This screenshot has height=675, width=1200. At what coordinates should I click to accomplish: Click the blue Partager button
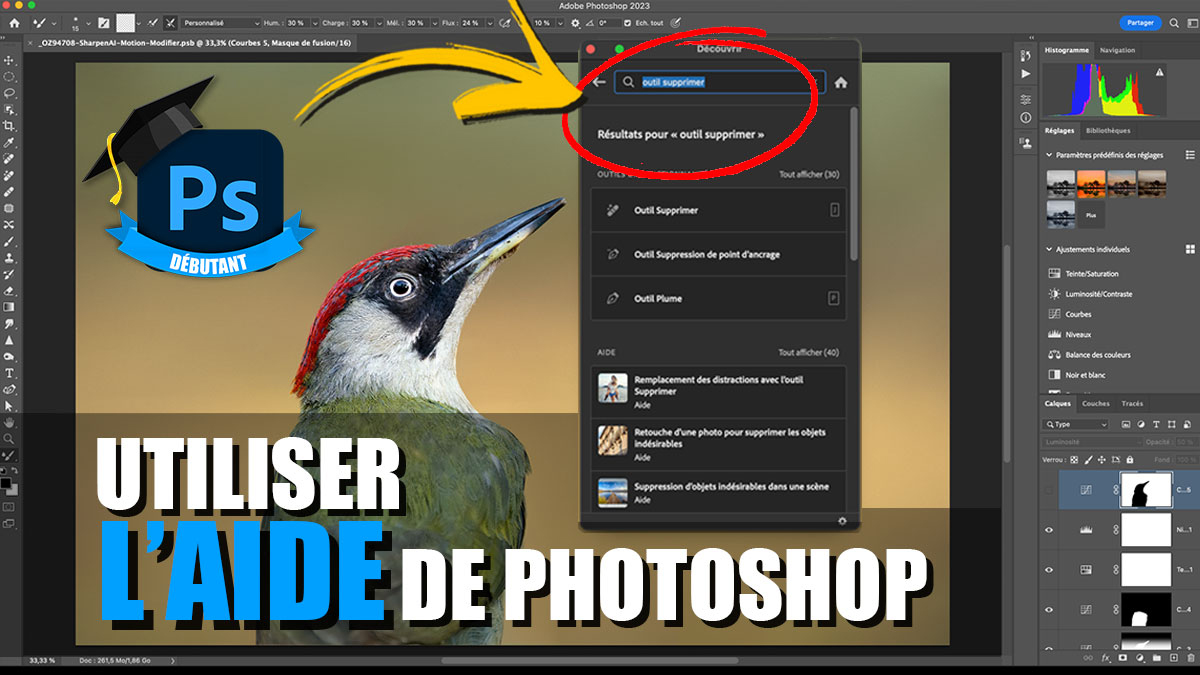pos(1140,23)
